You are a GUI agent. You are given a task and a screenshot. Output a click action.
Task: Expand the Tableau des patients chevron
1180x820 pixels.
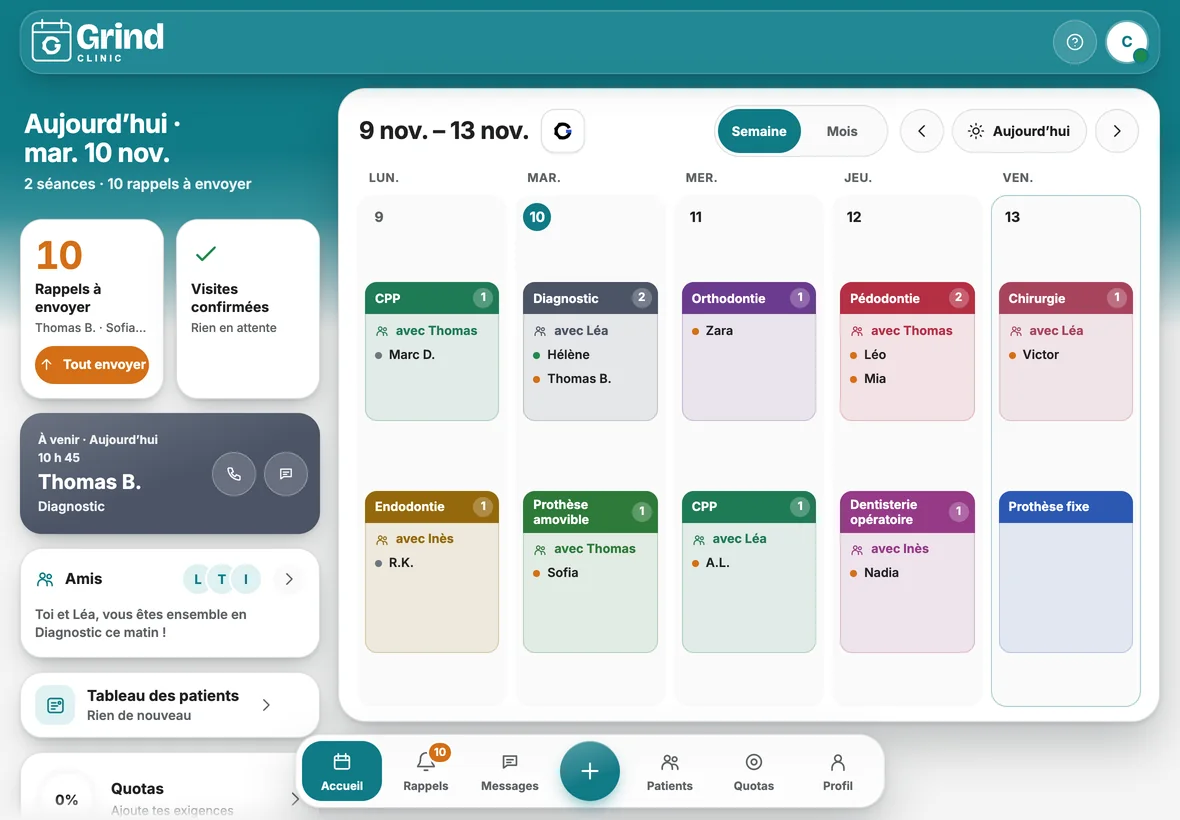coord(266,705)
